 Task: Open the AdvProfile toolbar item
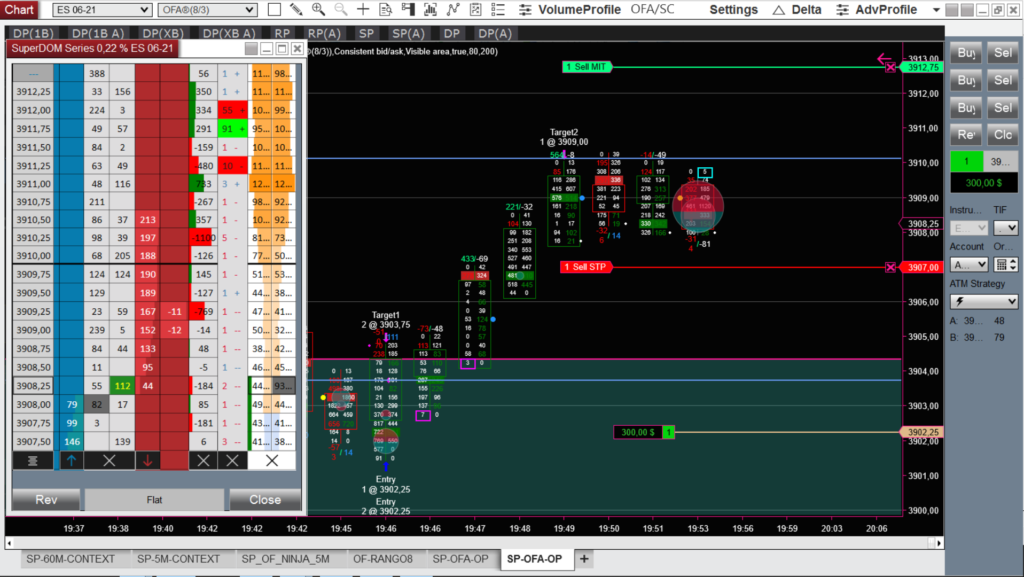pos(877,10)
